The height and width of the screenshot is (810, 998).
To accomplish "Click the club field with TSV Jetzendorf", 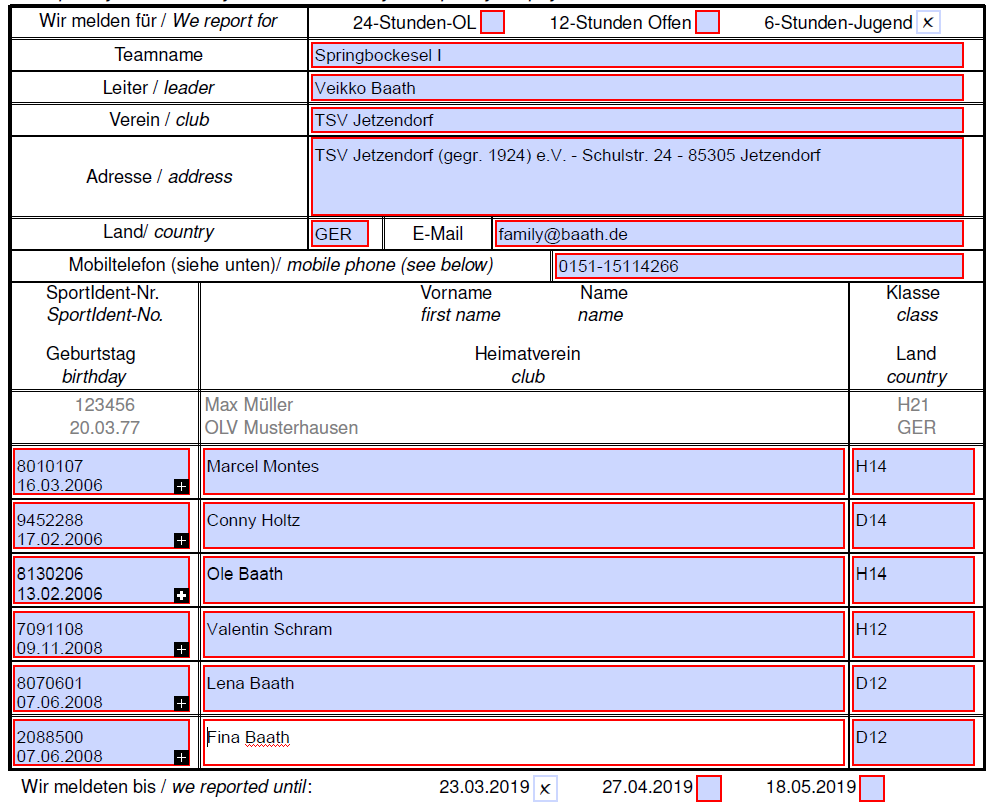I will point(637,120).
